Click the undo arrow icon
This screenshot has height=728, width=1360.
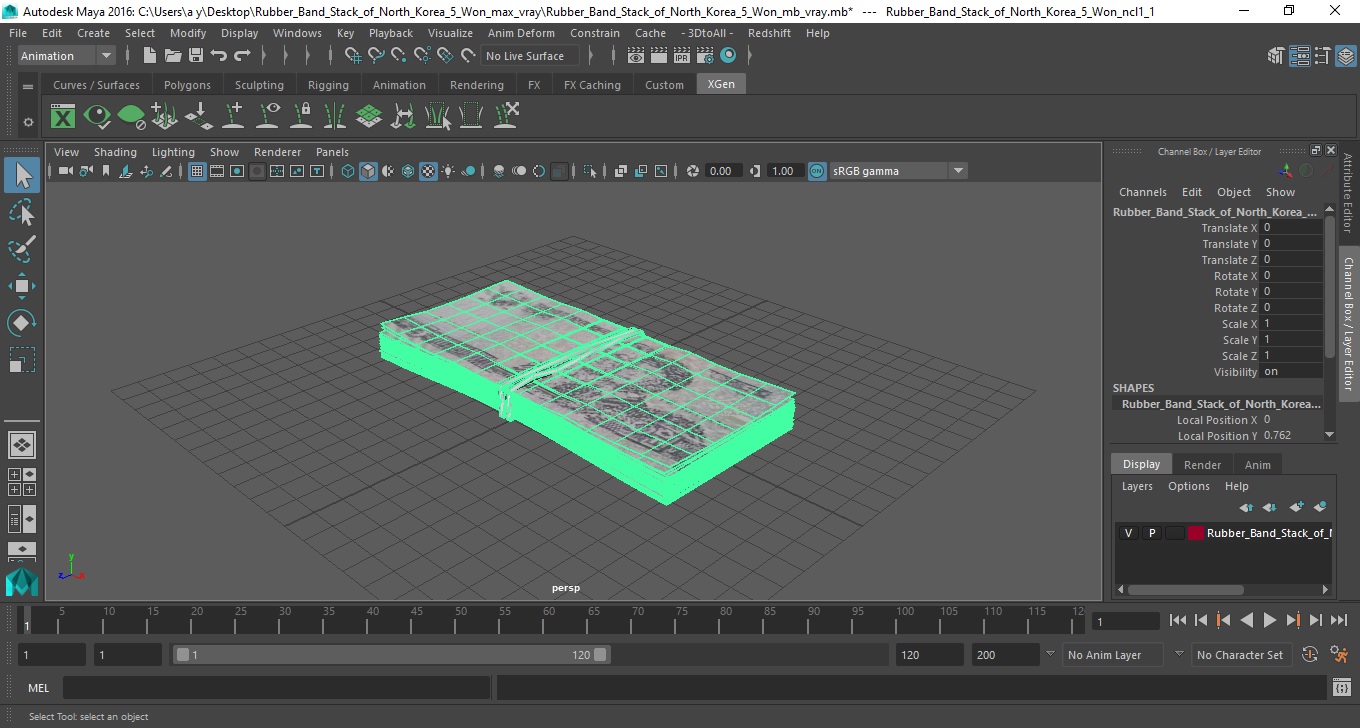219,56
